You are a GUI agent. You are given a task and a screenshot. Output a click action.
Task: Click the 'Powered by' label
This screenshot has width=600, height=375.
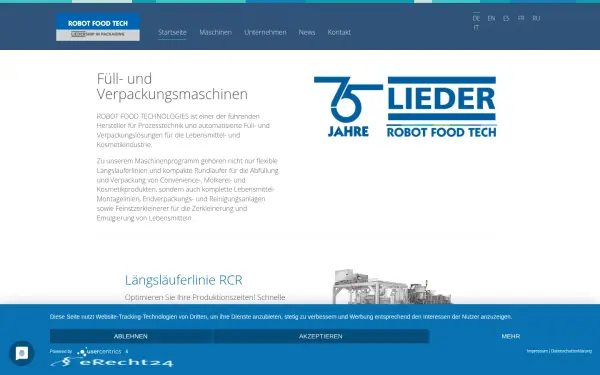tap(61, 351)
